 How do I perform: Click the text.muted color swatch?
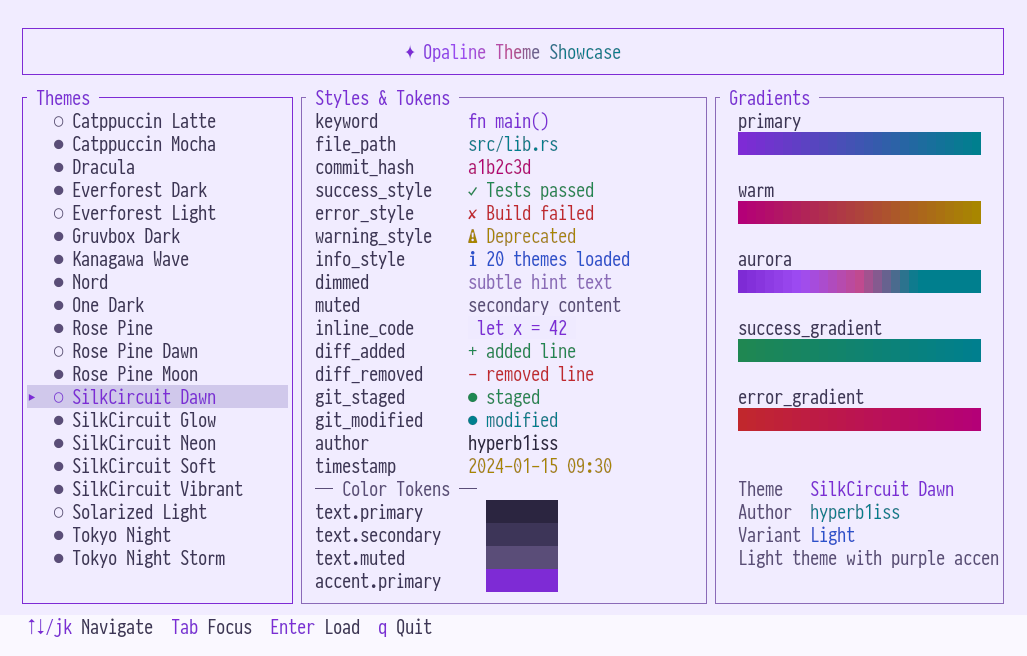[522, 557]
